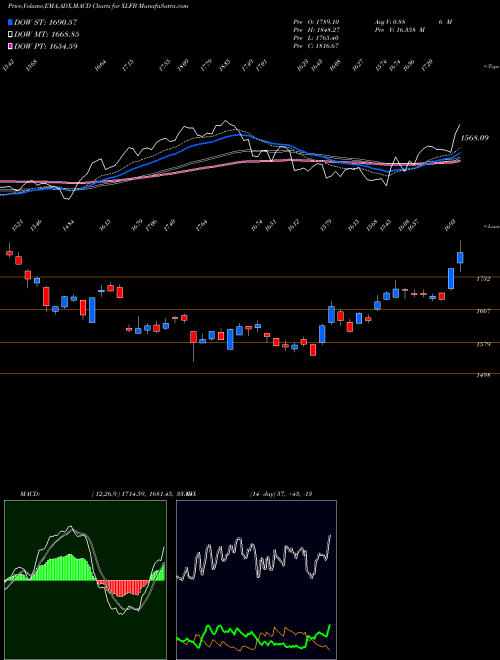Open the dark blue ADX indicator panel
Viewport: 500px width, 660px height.
(x=256, y=580)
